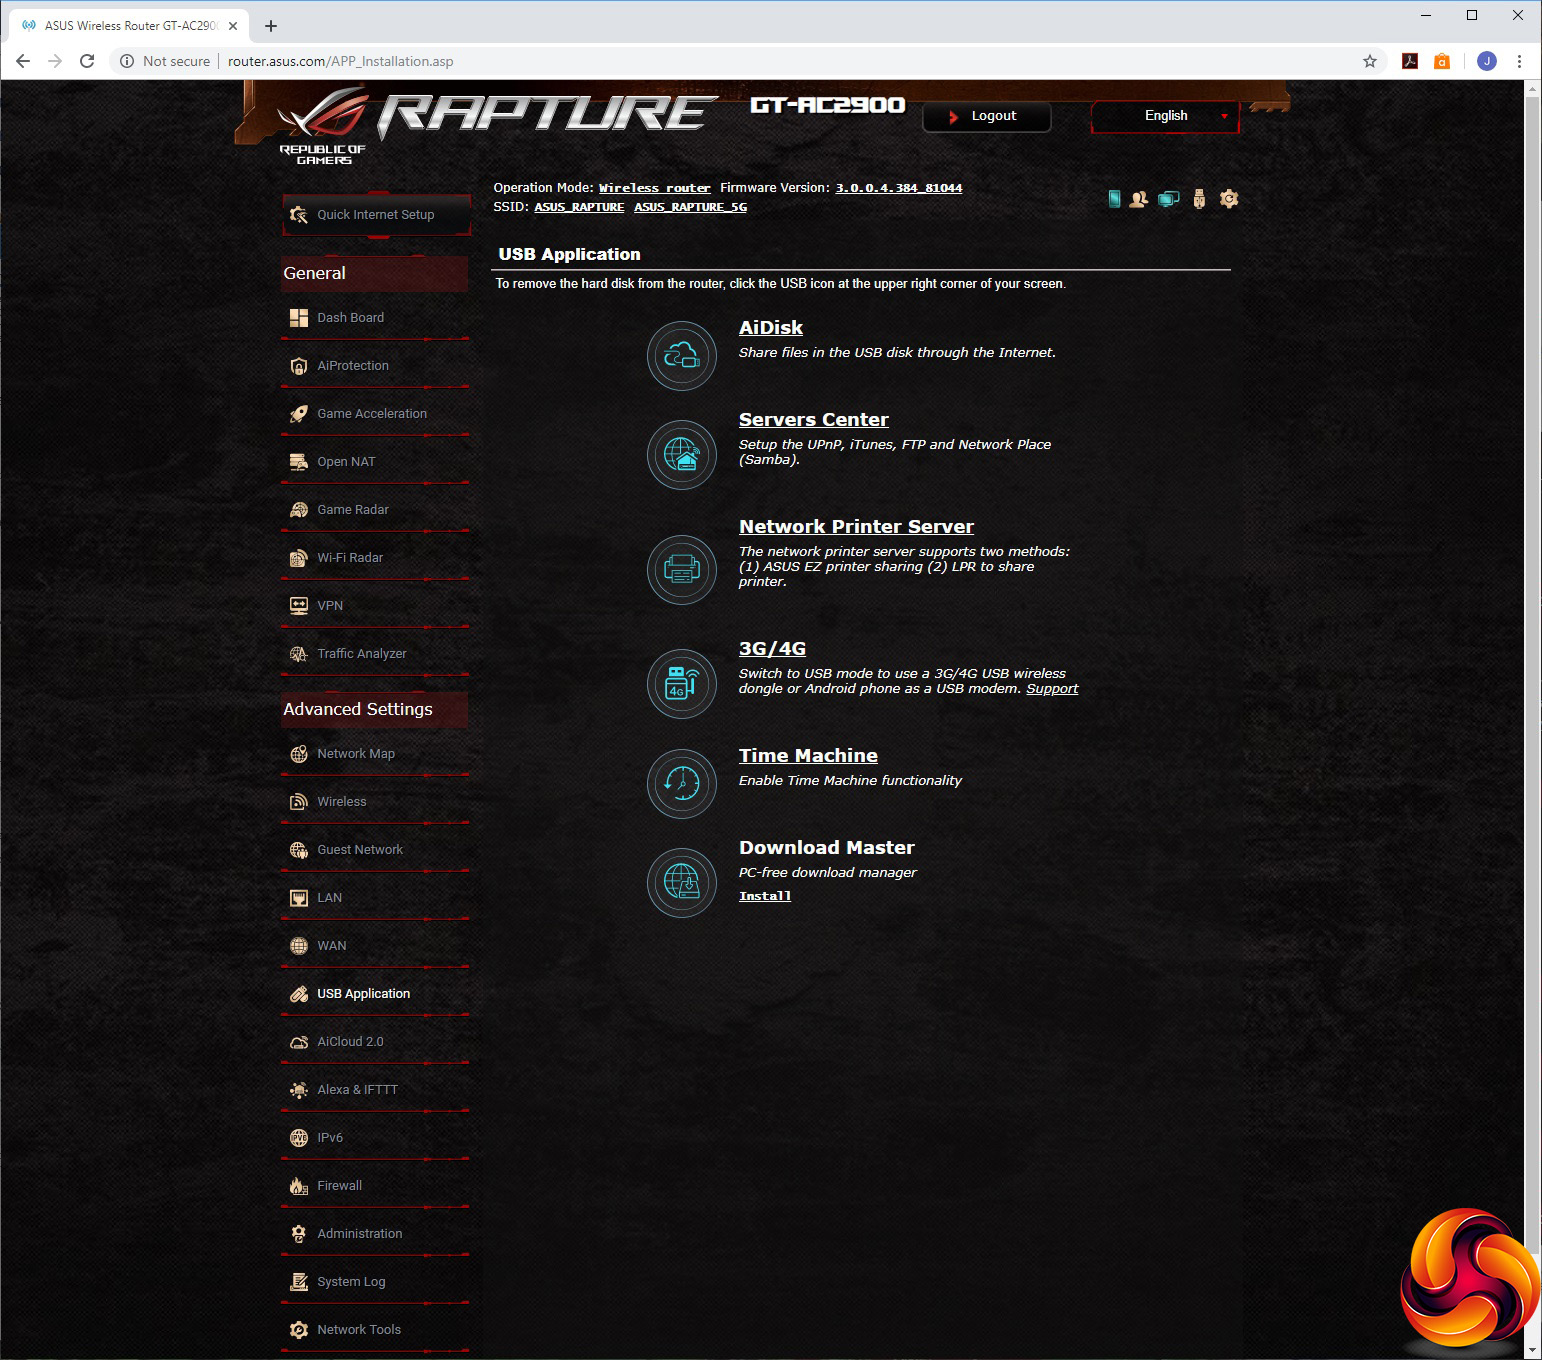Viewport: 1542px width, 1360px height.
Task: Open the Servers Center link
Action: [814, 420]
